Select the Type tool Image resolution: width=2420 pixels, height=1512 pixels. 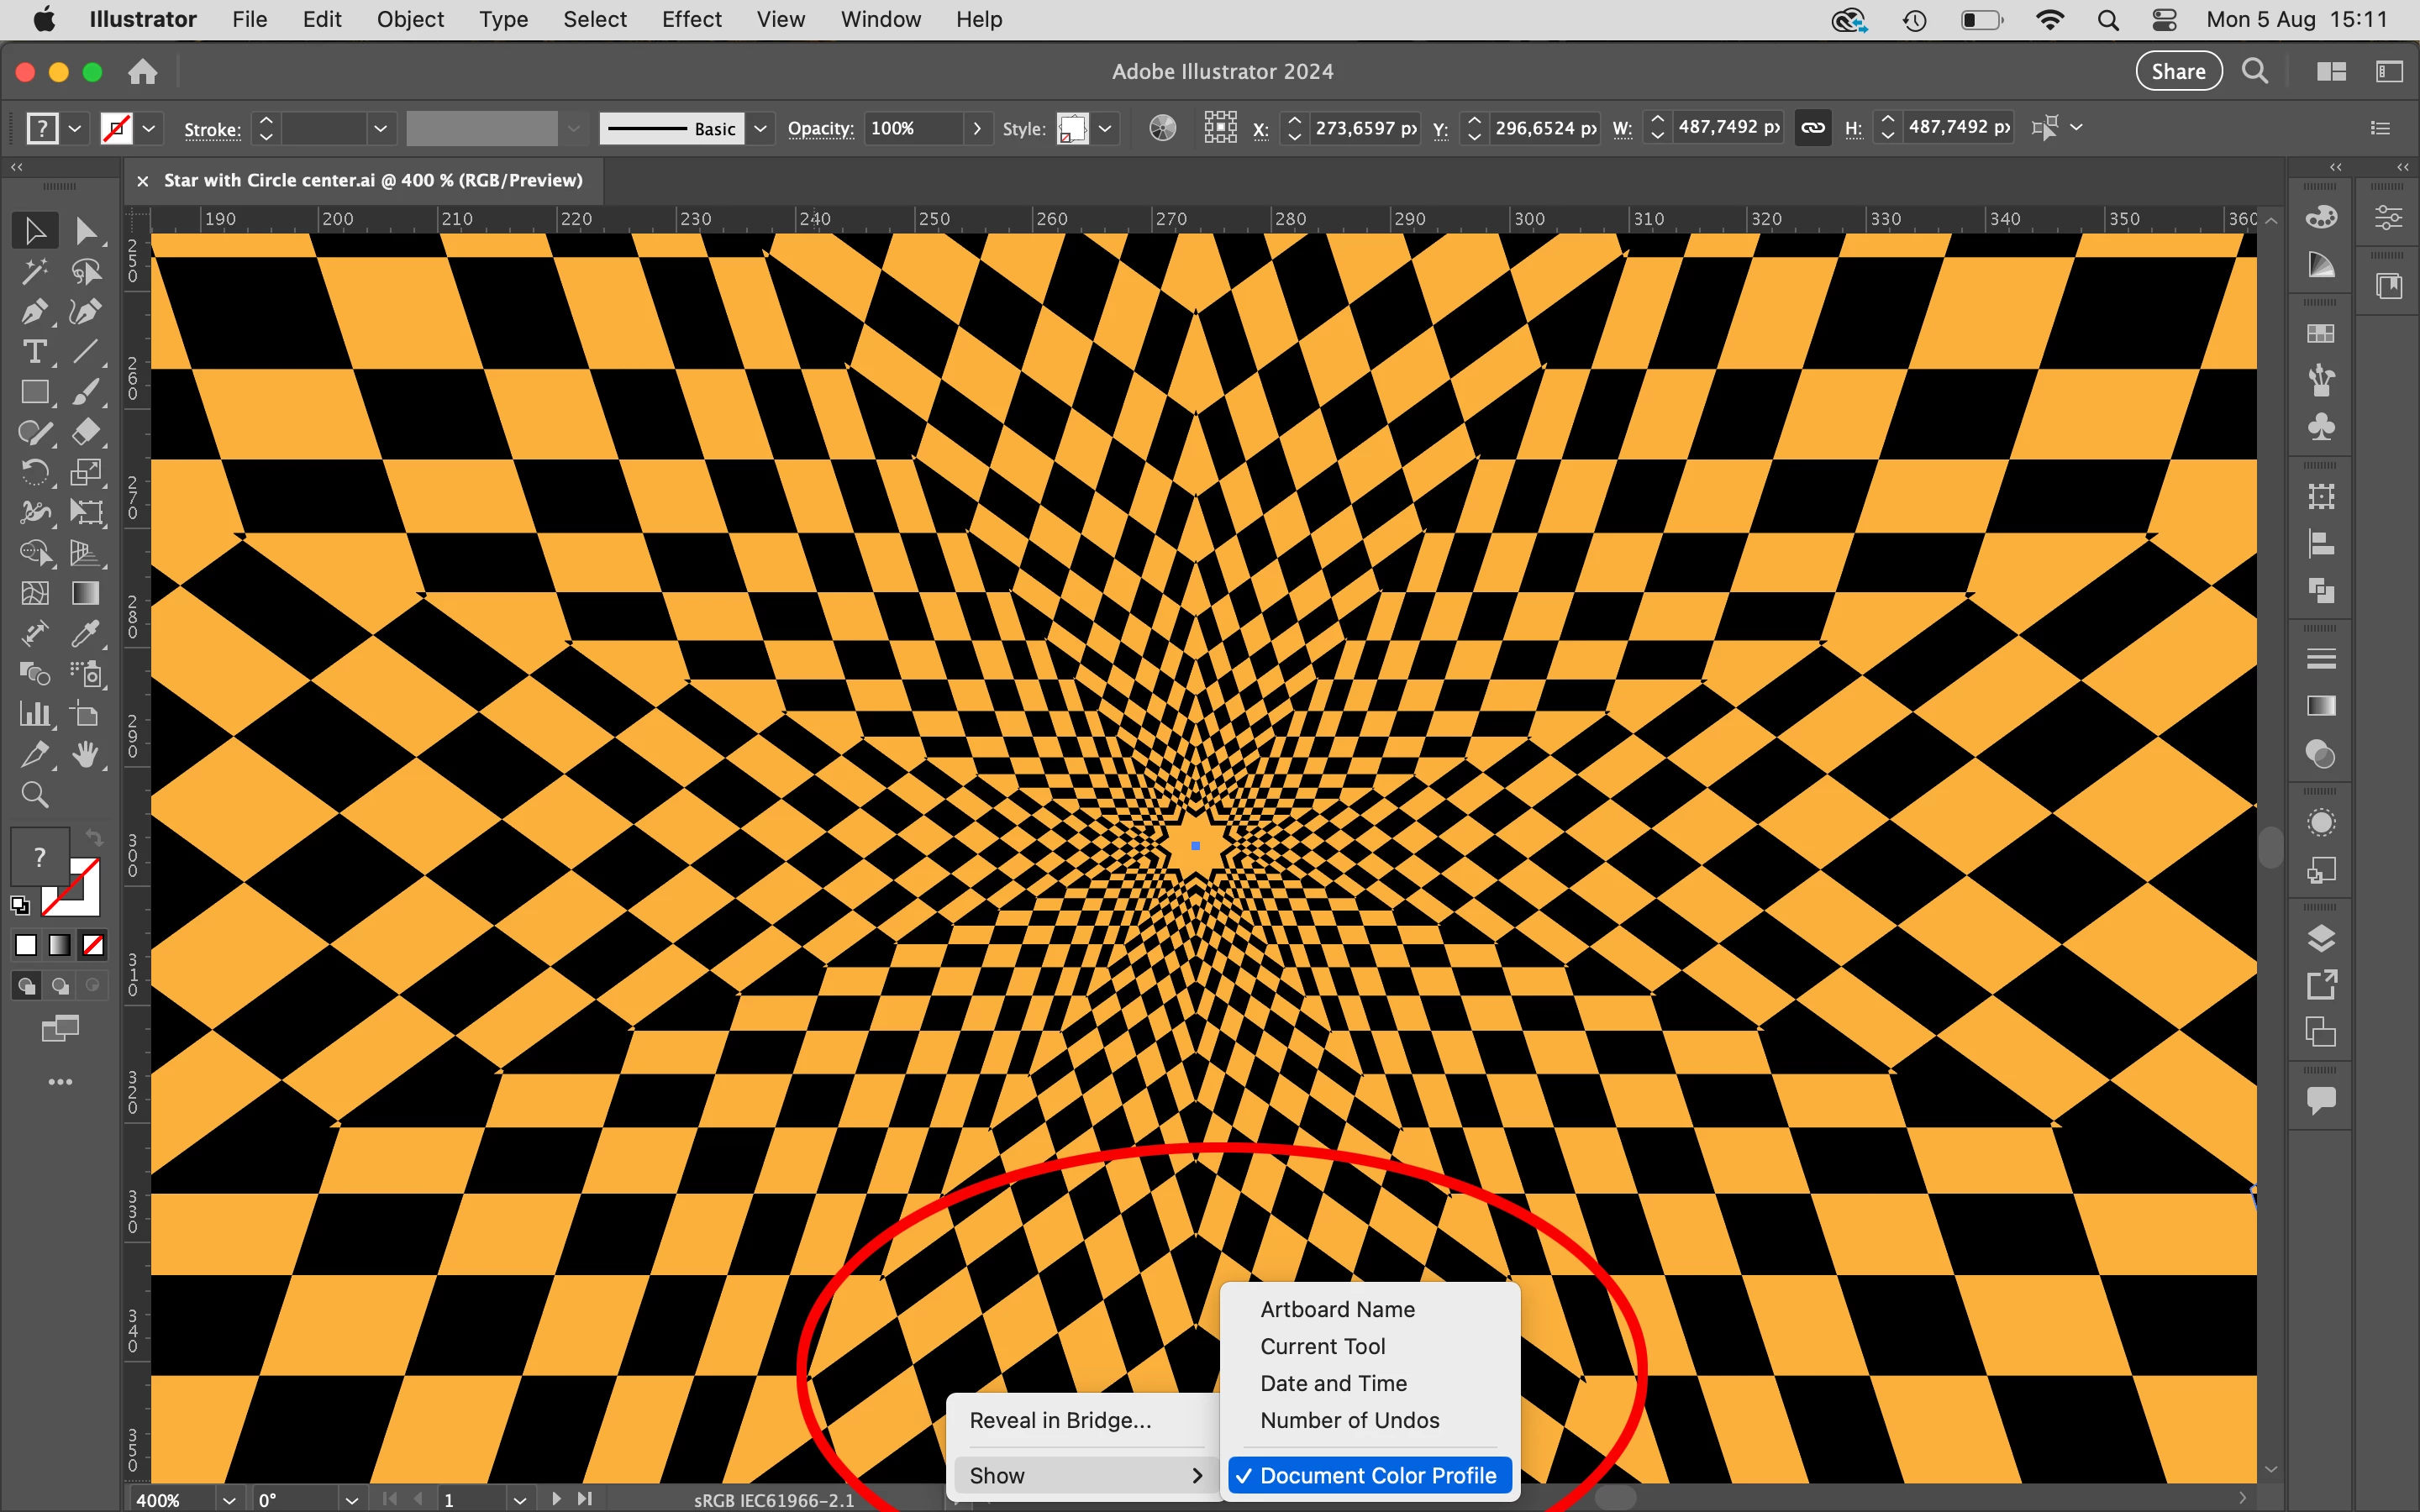[x=34, y=352]
